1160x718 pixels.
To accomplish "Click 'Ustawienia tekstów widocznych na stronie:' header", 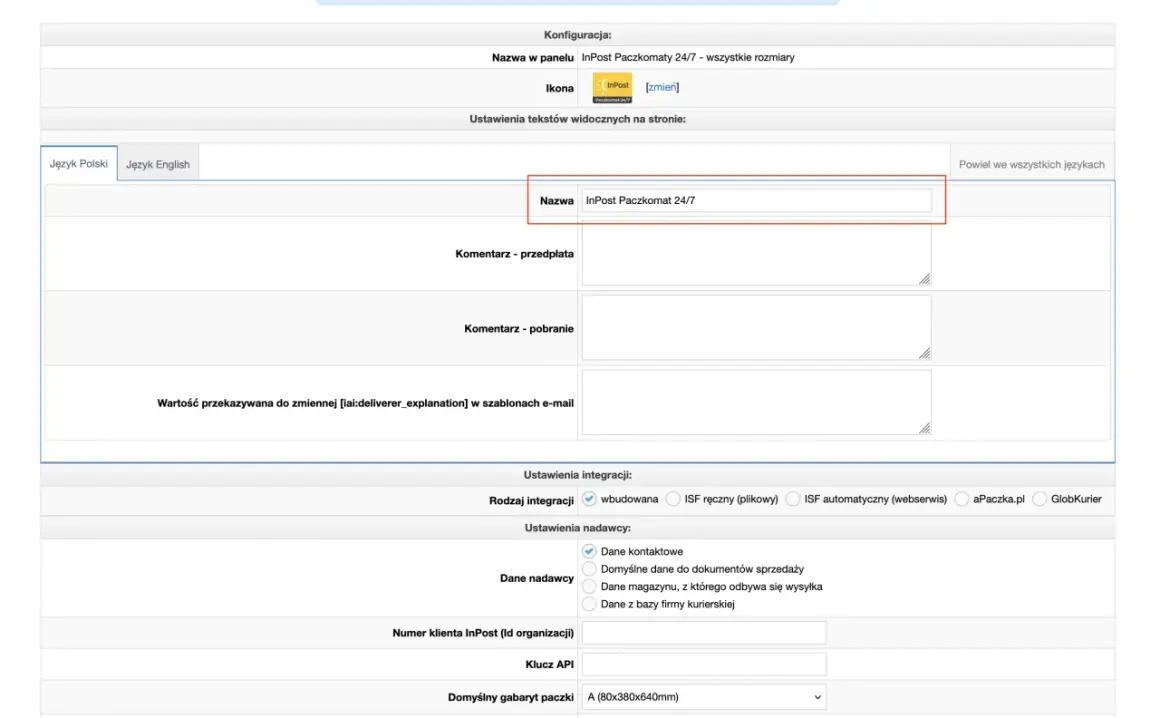I will (x=578, y=119).
